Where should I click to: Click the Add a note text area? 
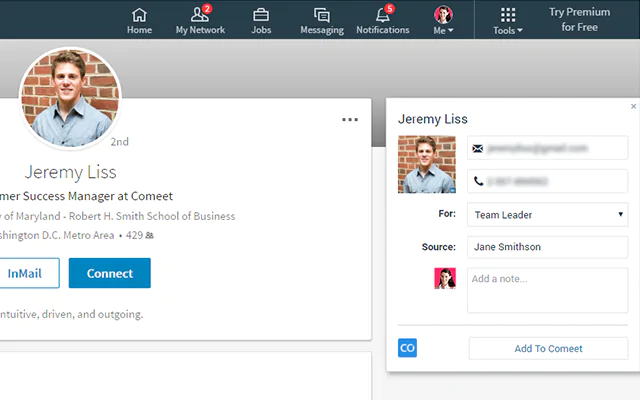point(547,290)
